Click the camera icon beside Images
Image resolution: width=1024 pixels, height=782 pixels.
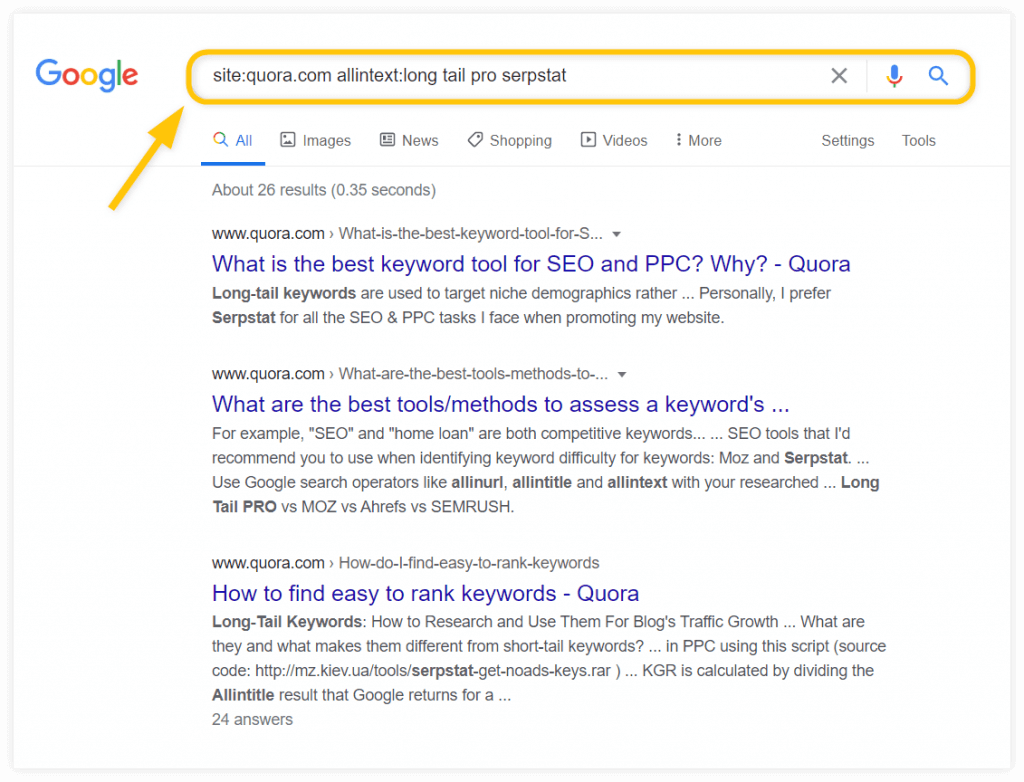pyautogui.click(x=286, y=140)
